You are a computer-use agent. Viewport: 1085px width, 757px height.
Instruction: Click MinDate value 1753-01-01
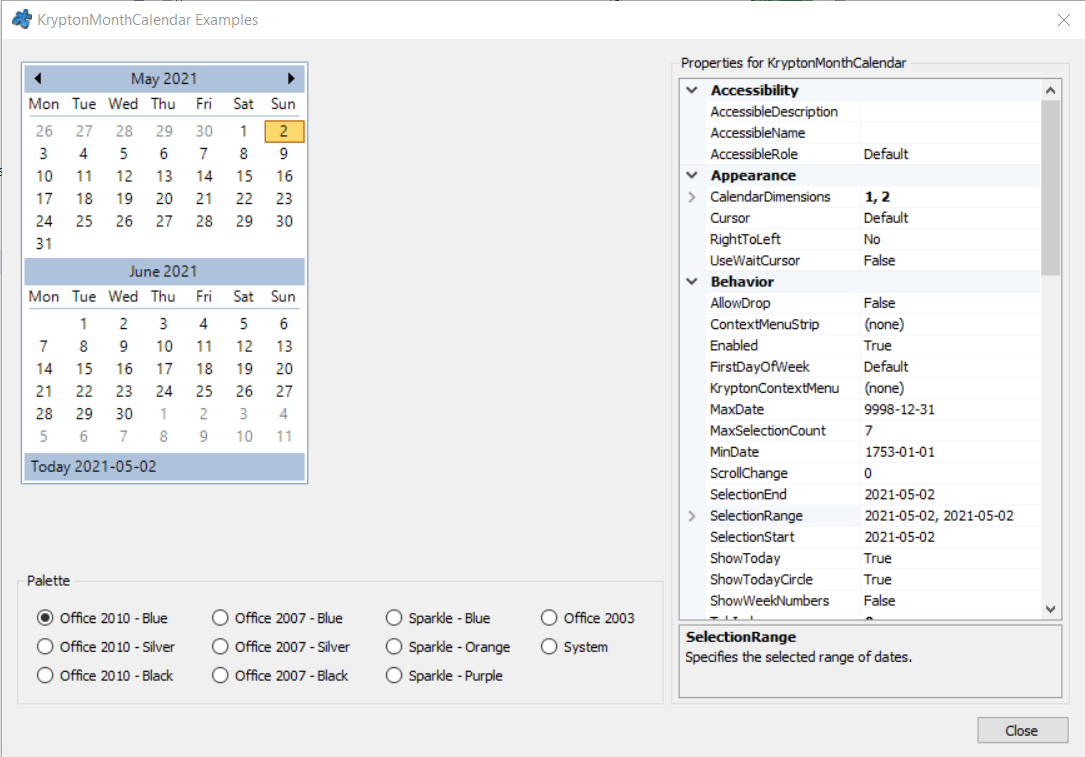(x=900, y=452)
